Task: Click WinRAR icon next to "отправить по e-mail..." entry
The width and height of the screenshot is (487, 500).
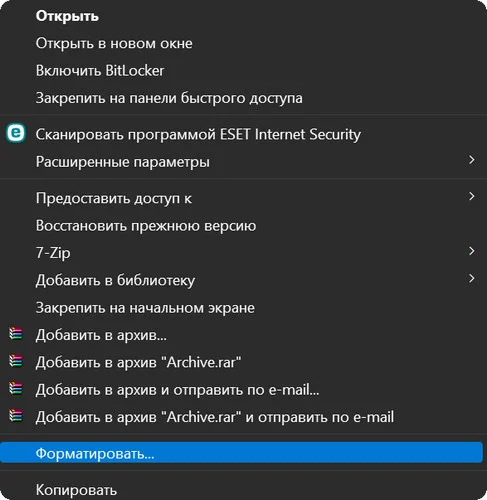Action: point(16,388)
